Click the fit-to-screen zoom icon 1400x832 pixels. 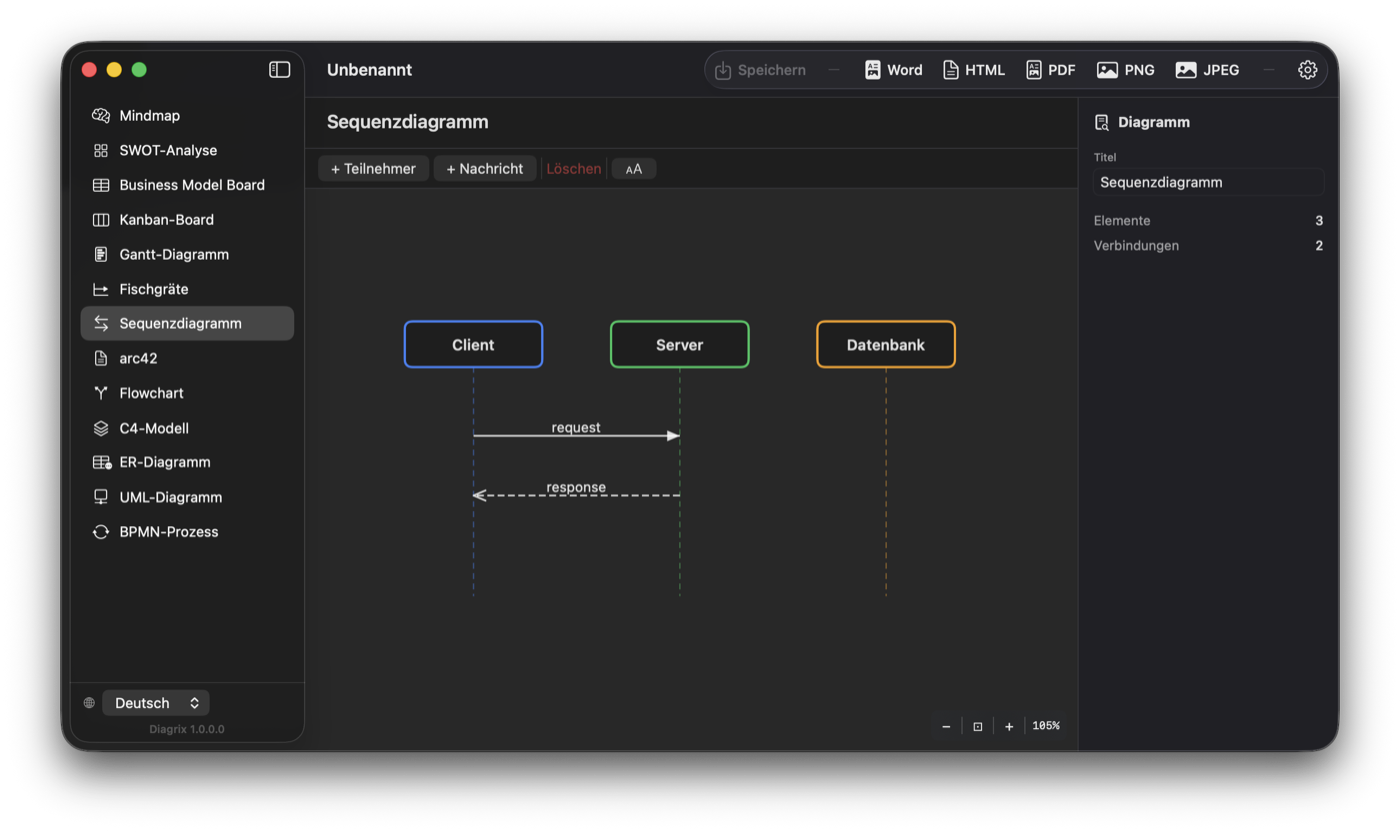[978, 726]
